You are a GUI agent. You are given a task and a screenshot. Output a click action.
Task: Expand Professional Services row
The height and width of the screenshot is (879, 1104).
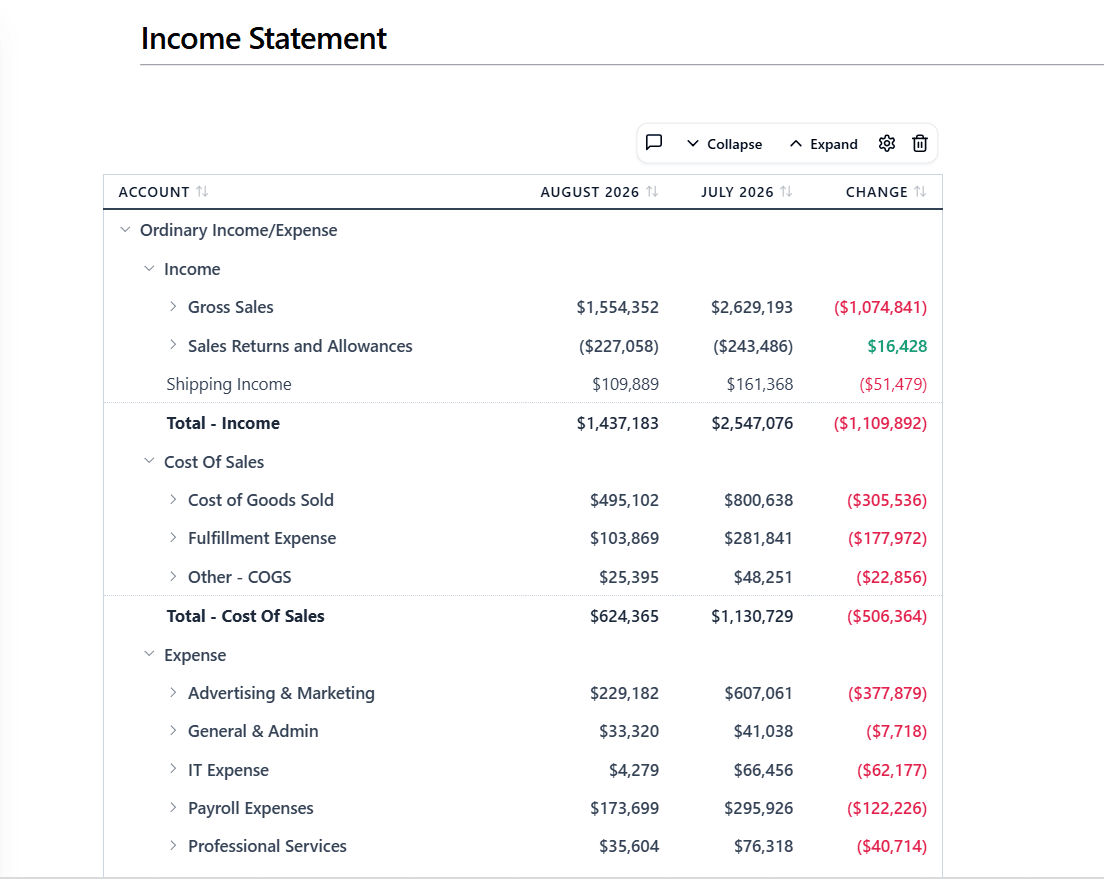point(173,845)
